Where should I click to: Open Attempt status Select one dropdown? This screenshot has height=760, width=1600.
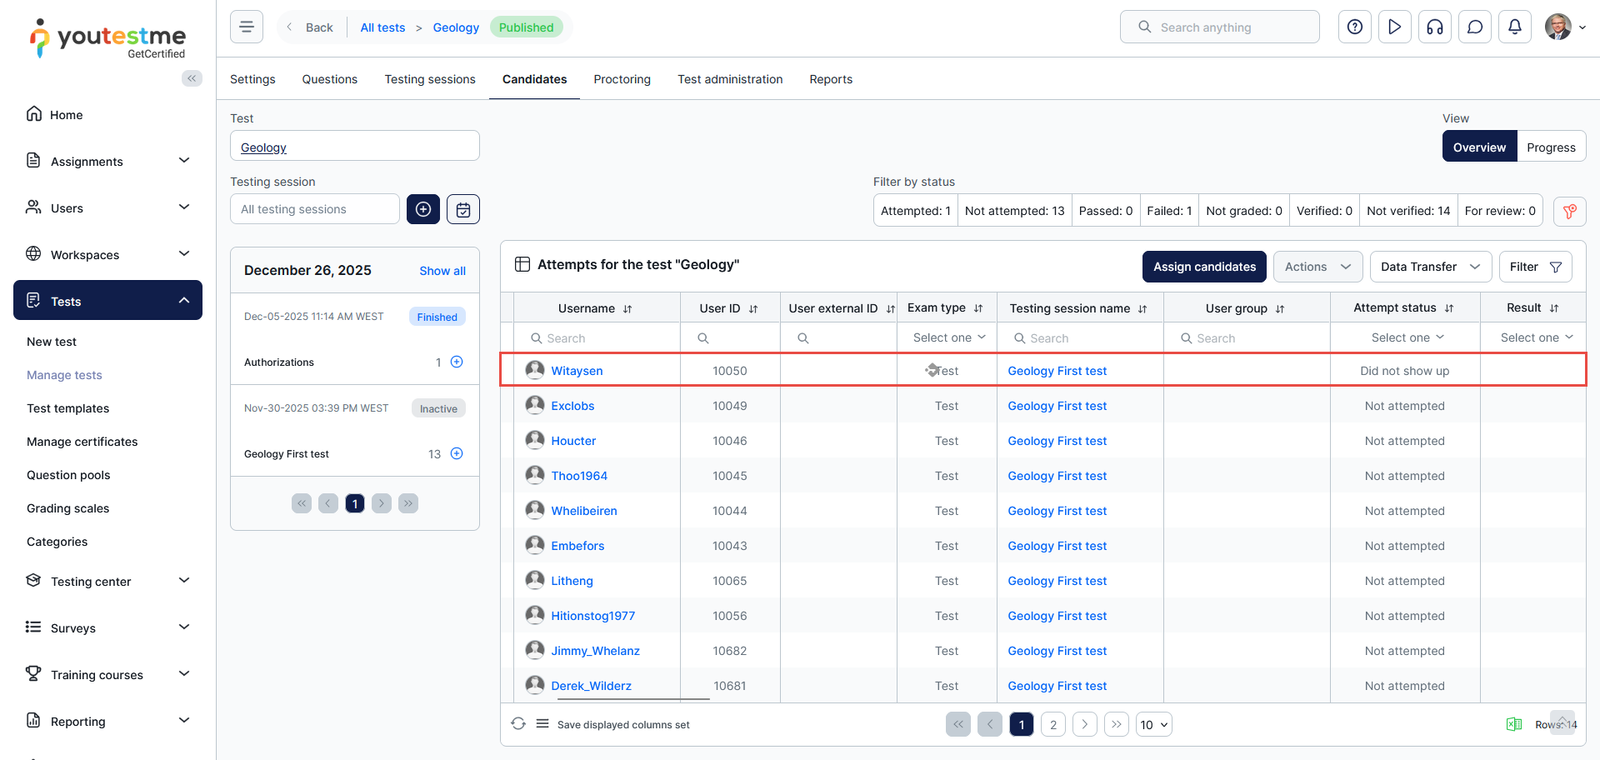[1406, 338]
